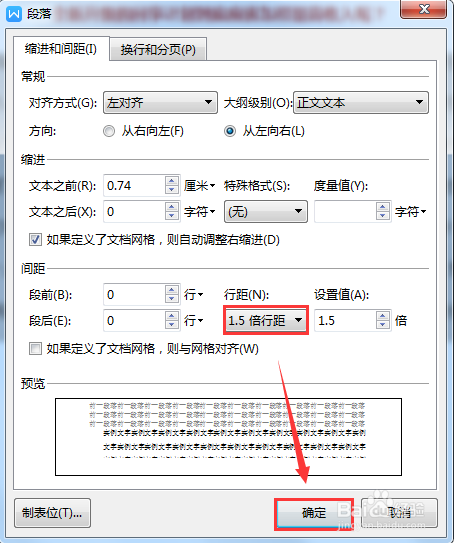Open 字符 unit dropdown for 度量值

410,212
